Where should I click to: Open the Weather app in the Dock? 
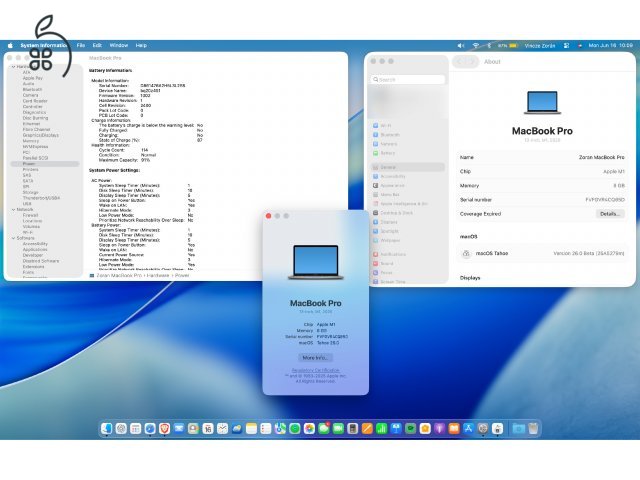click(x=237, y=428)
